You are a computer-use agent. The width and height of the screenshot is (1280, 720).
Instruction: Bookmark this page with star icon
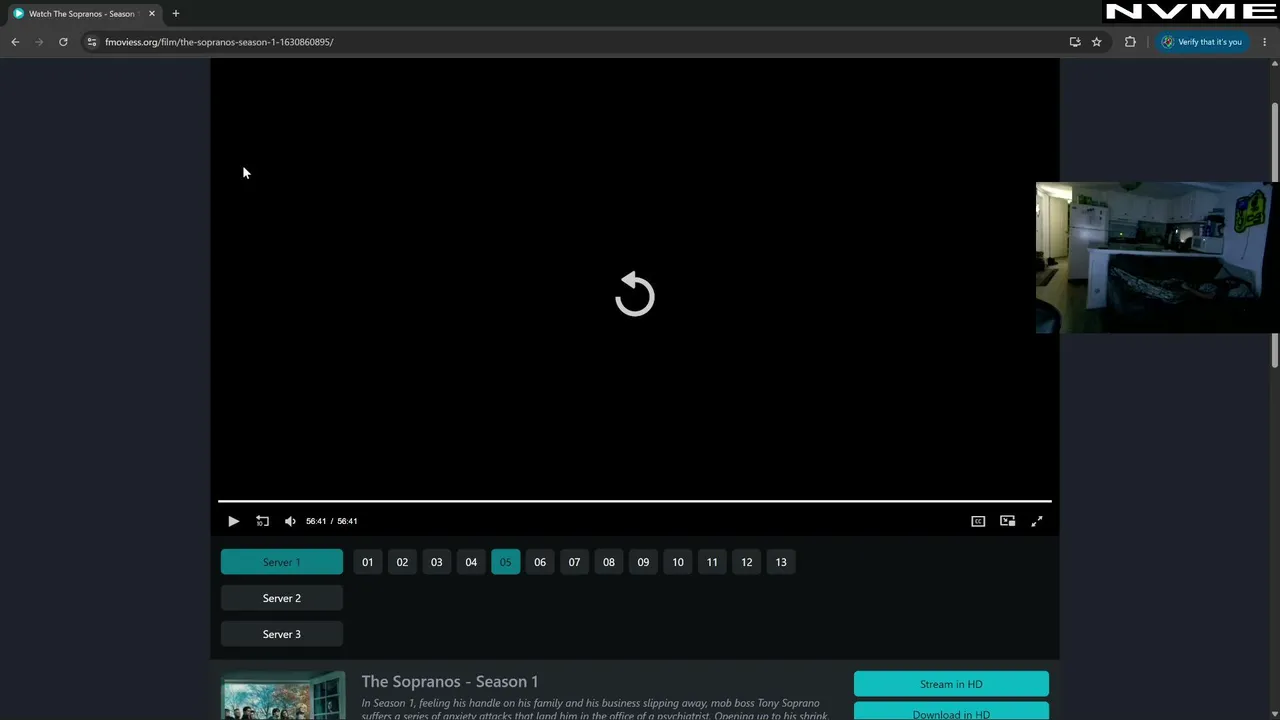coord(1097,42)
